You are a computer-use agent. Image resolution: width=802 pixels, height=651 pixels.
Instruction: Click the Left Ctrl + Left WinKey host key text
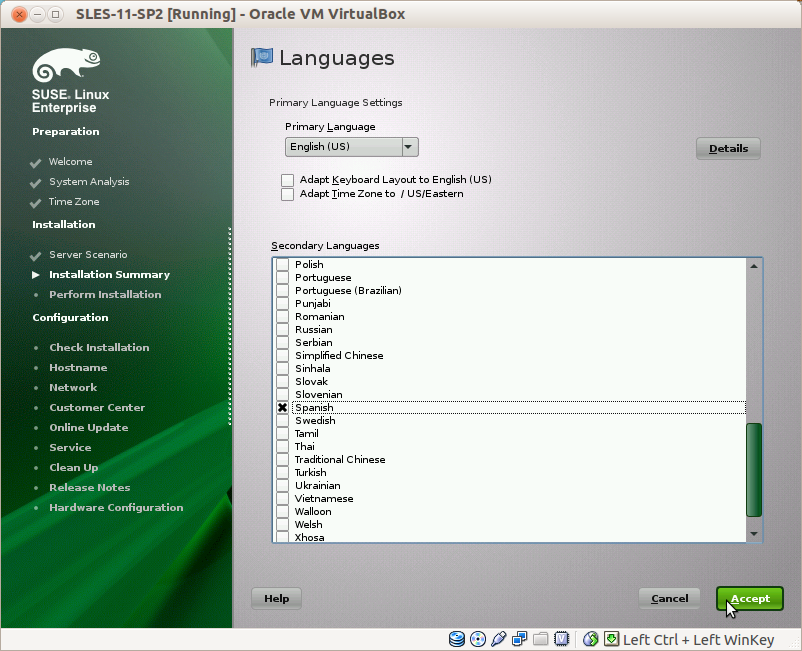698,640
